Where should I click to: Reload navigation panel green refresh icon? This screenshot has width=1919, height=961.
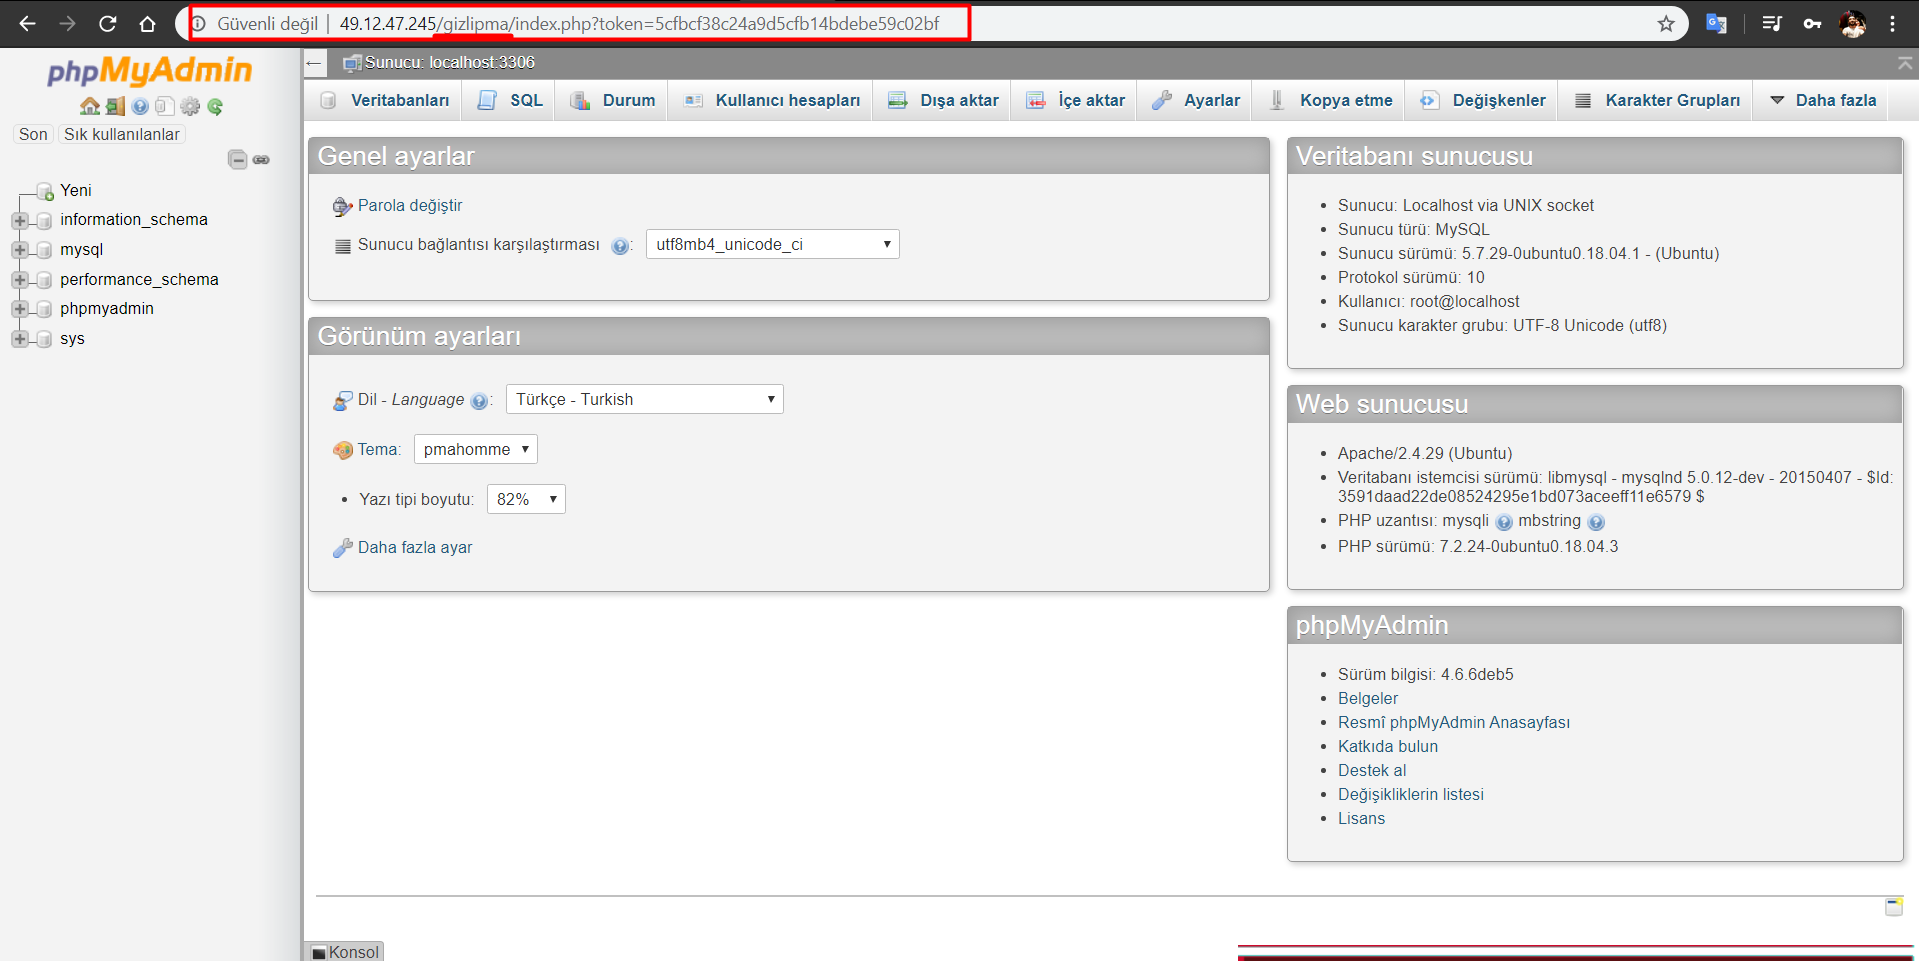point(215,106)
